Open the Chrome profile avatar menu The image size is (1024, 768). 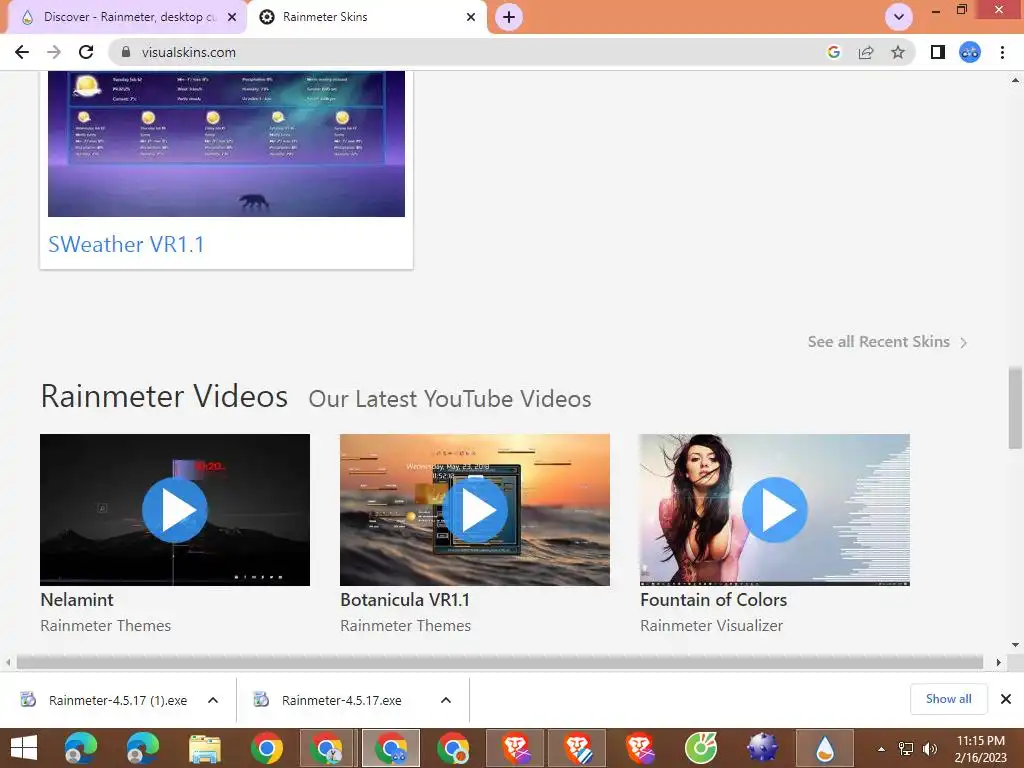tap(970, 52)
